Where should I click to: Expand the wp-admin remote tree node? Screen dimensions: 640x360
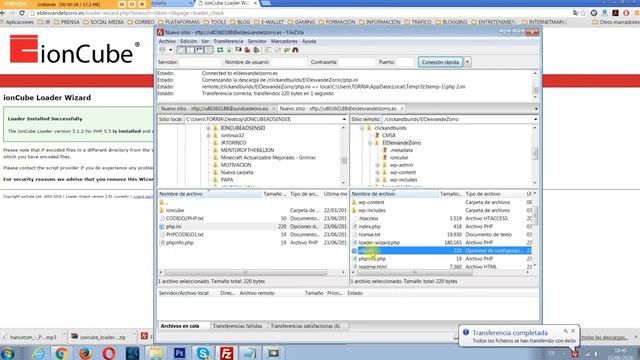[378, 165]
